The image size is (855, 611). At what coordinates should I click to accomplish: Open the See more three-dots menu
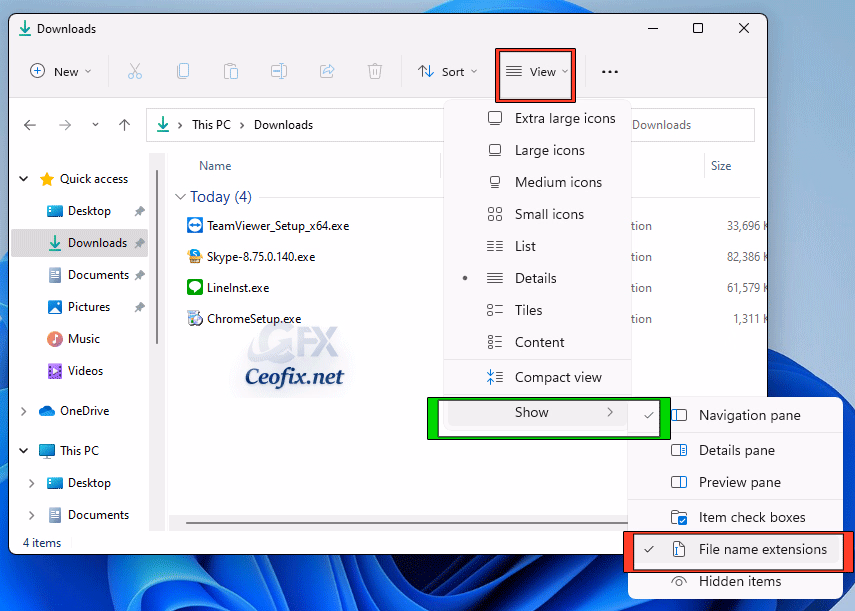(610, 72)
